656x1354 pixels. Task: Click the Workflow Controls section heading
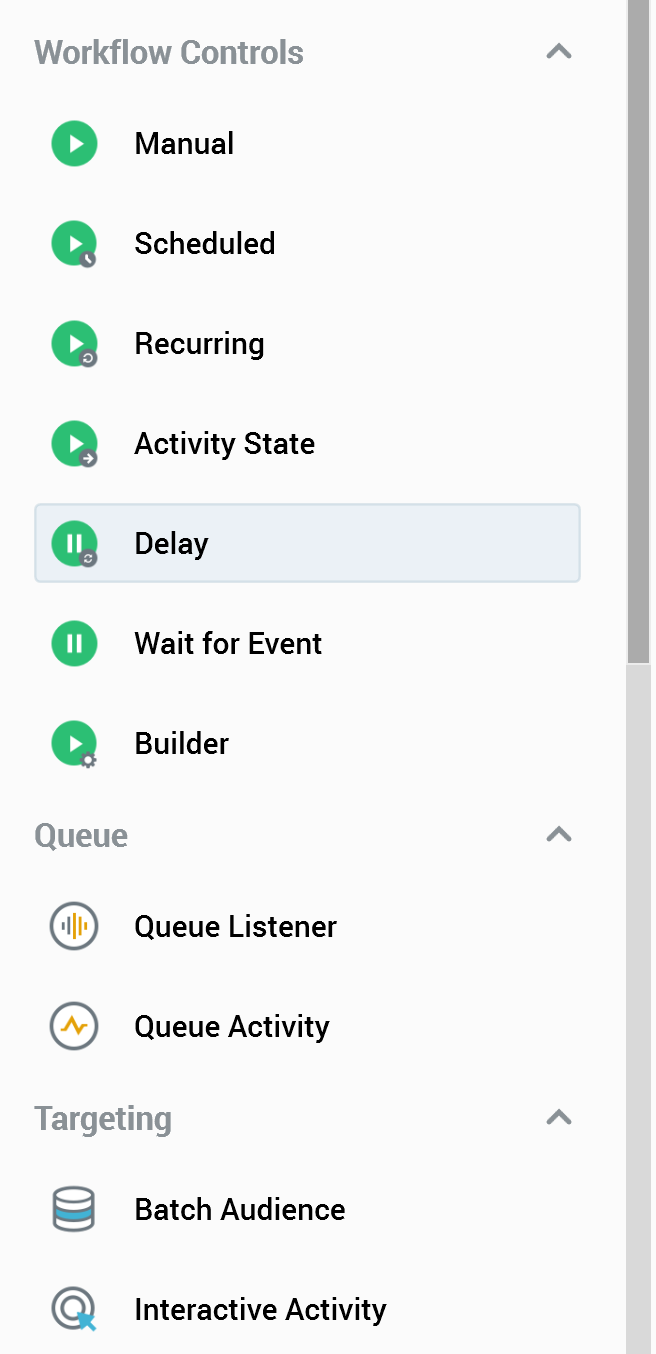169,52
